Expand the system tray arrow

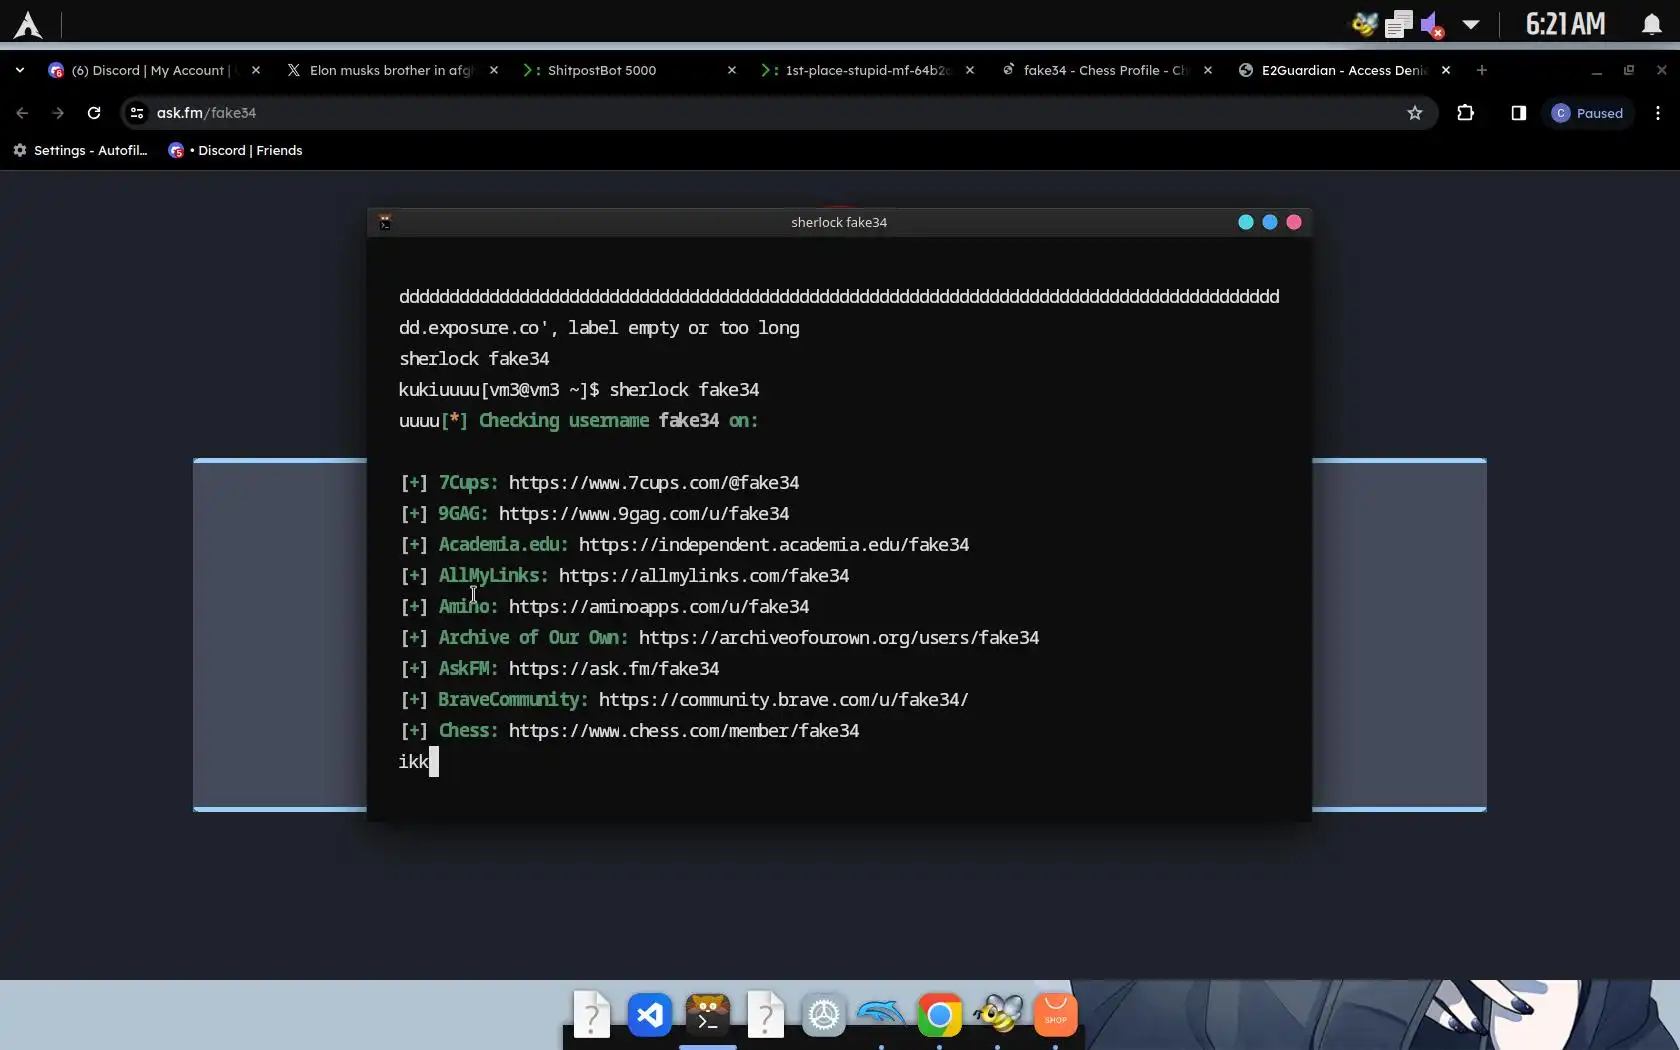coord(1470,24)
